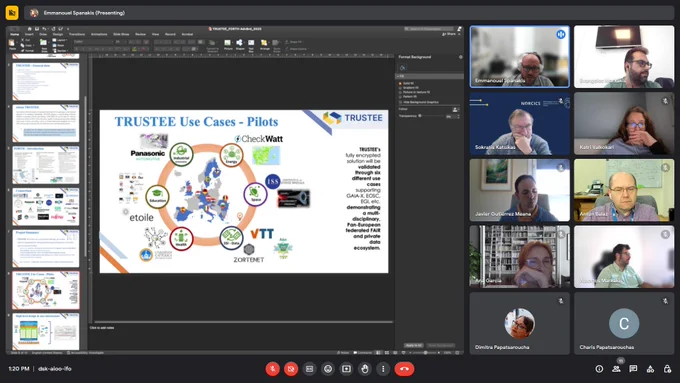The width and height of the screenshot is (680, 383).
Task: Switch to the Transitions ribbon tab
Action: pyautogui.click(x=77, y=34)
